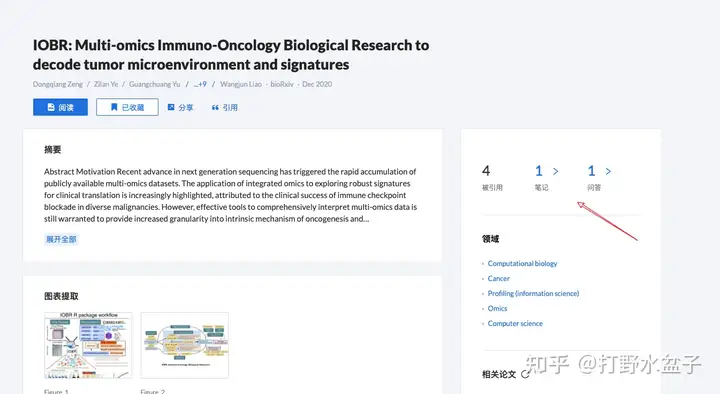Viewport: 720px width, 394px height.
Task: Open author Dongqiang Zeng
Action: coord(58,84)
